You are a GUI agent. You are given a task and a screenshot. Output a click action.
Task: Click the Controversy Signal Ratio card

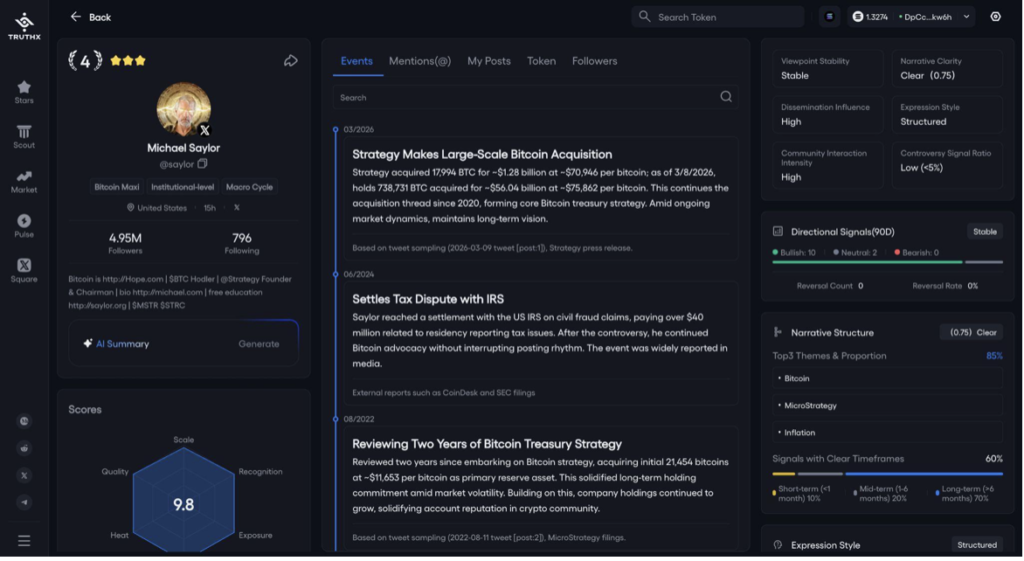point(947,165)
